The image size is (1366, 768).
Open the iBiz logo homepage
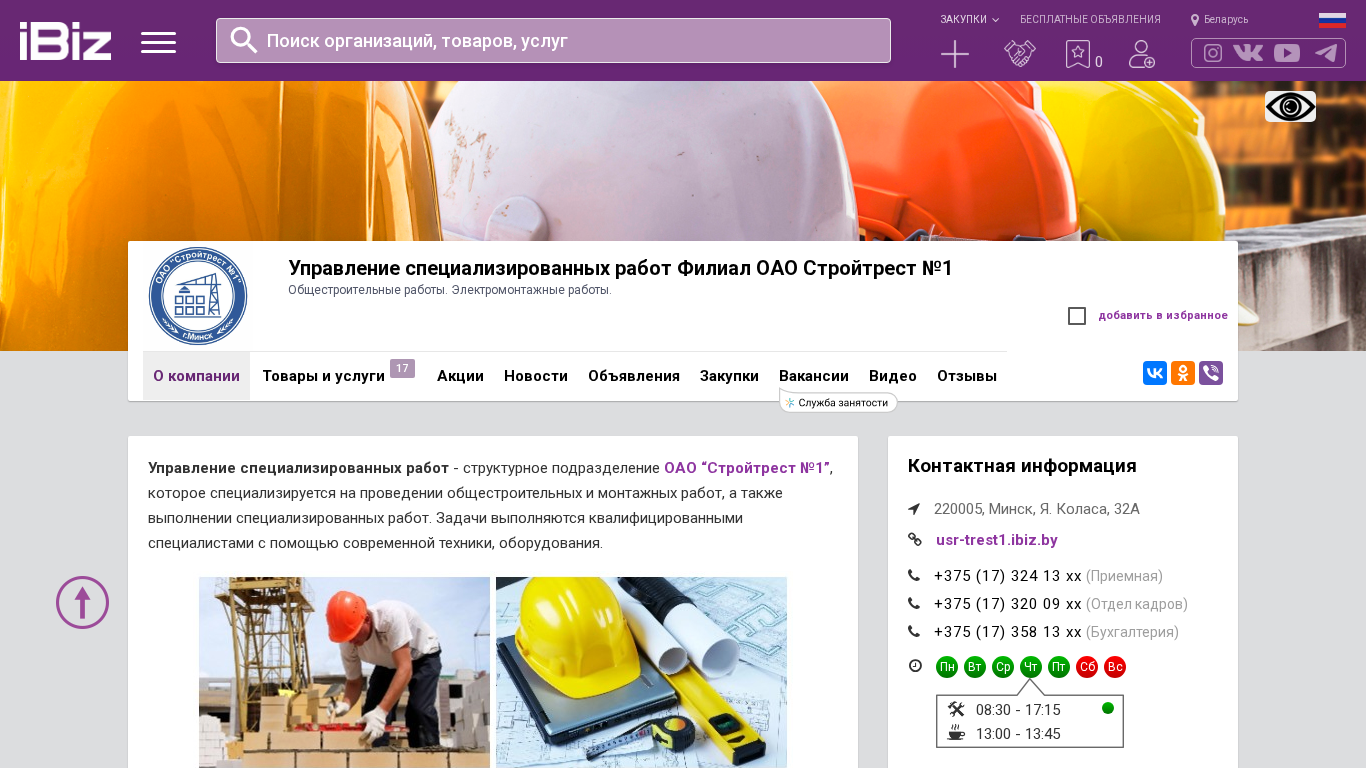coord(65,41)
